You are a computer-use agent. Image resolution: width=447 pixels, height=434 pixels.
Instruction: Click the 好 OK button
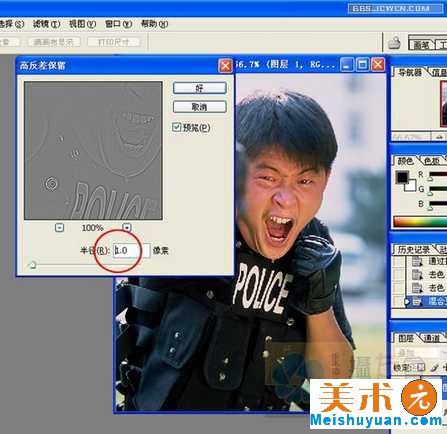click(x=200, y=88)
